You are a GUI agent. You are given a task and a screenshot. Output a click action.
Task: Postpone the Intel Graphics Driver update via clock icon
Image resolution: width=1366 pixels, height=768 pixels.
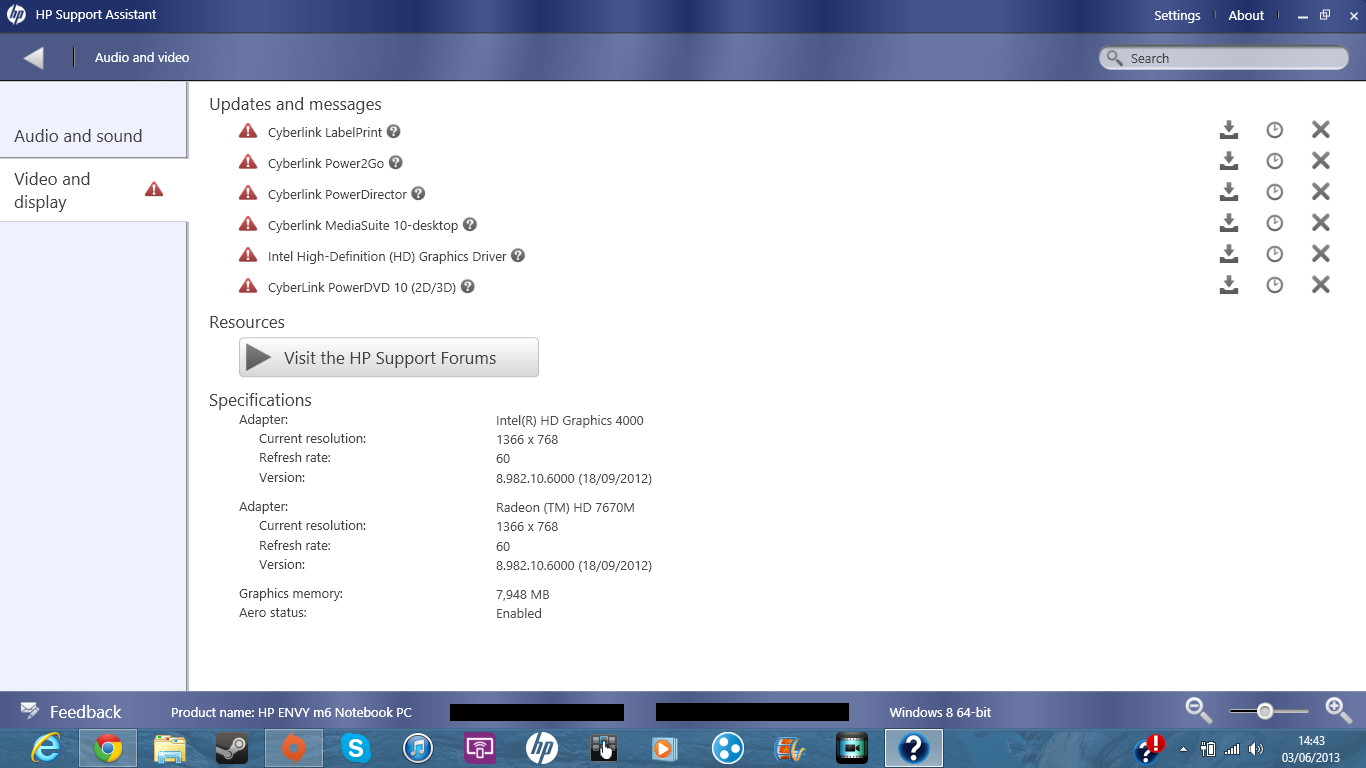1274,254
